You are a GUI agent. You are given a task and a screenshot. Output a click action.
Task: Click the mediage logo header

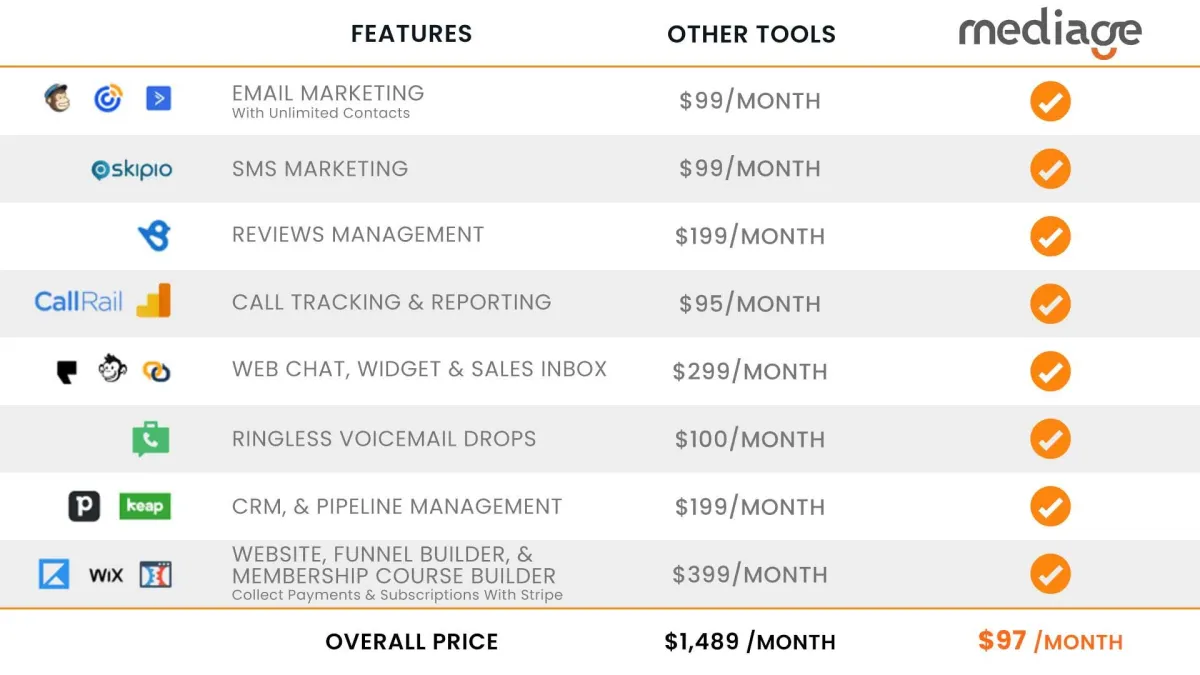(1050, 34)
